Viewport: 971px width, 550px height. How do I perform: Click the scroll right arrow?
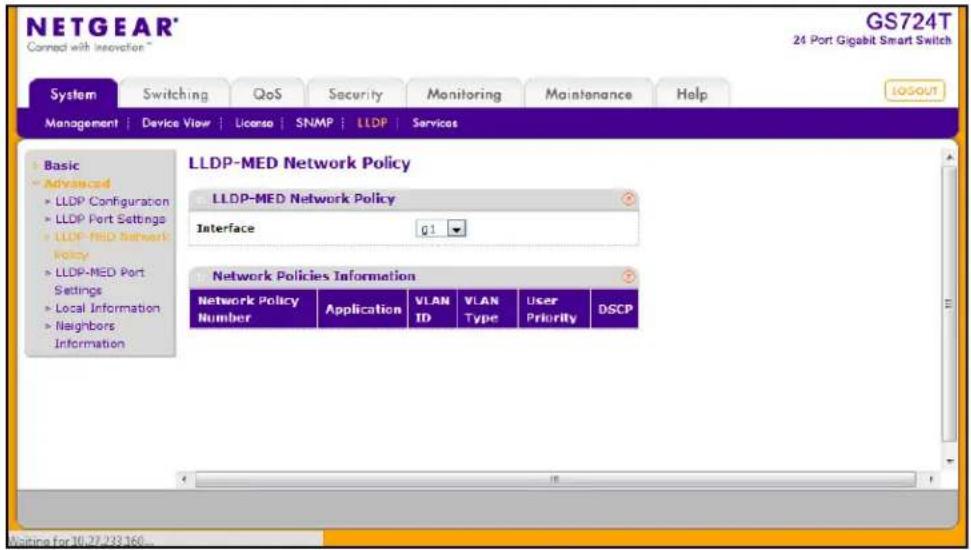(931, 479)
